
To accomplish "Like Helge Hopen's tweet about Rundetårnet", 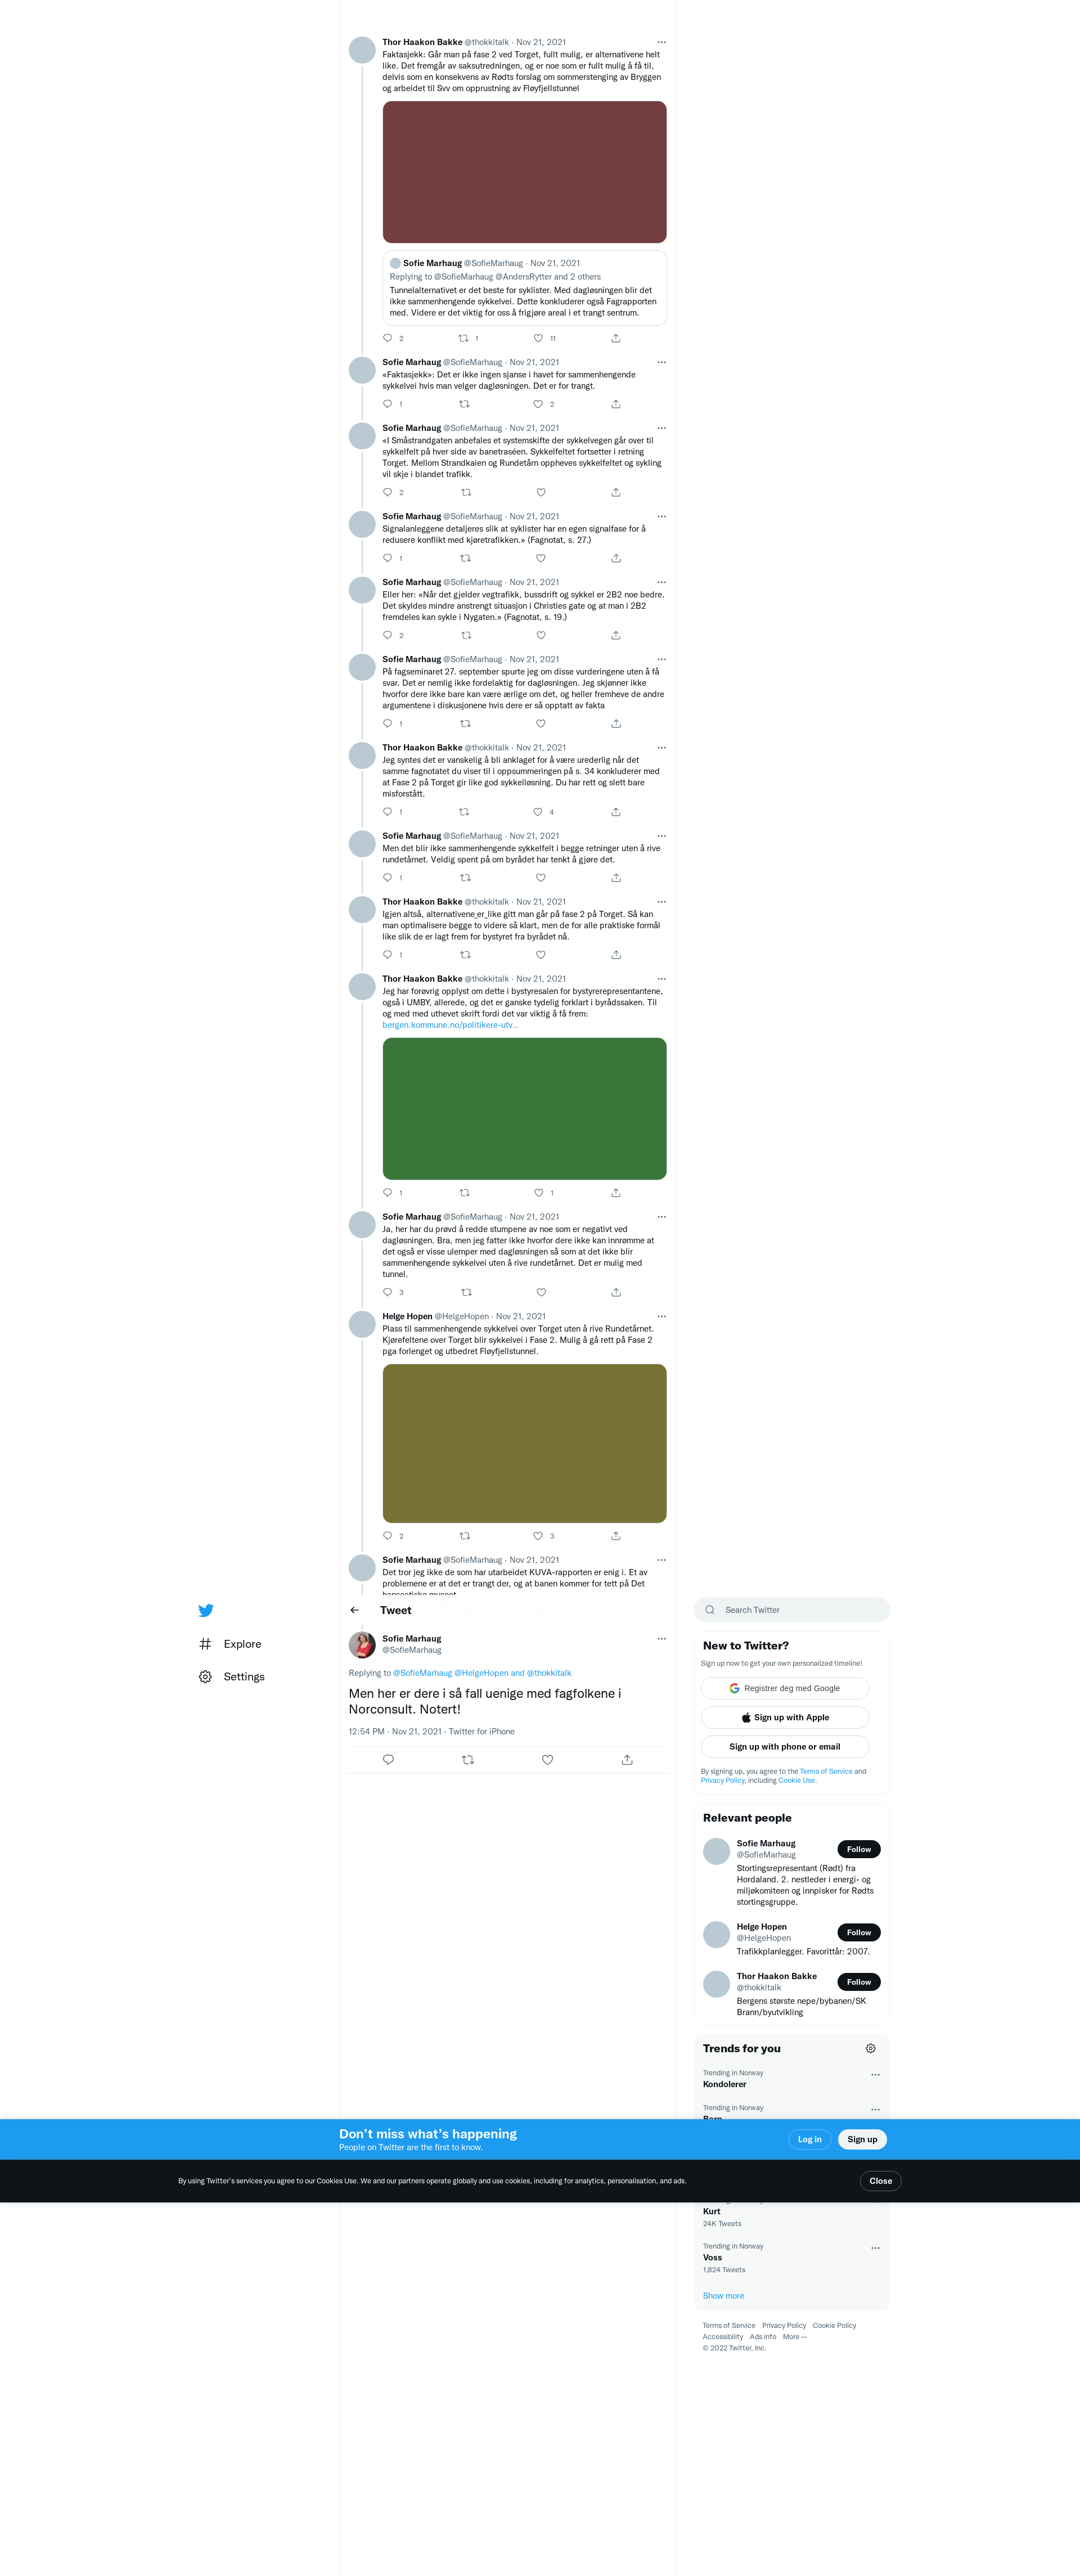I will pyautogui.click(x=538, y=1536).
